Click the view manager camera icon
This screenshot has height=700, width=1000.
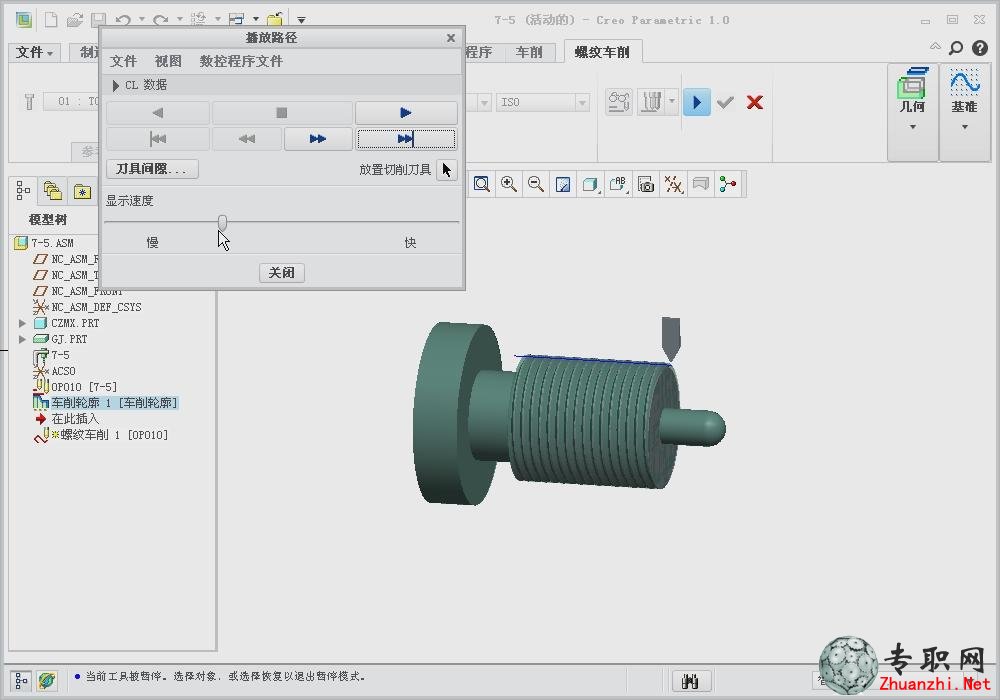coord(646,185)
